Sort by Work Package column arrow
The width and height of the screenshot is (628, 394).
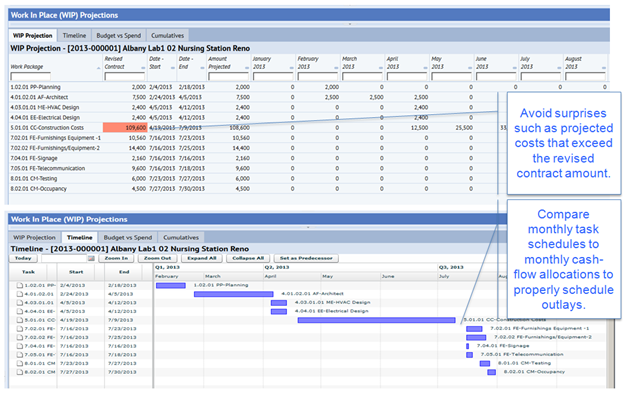pos(99,68)
